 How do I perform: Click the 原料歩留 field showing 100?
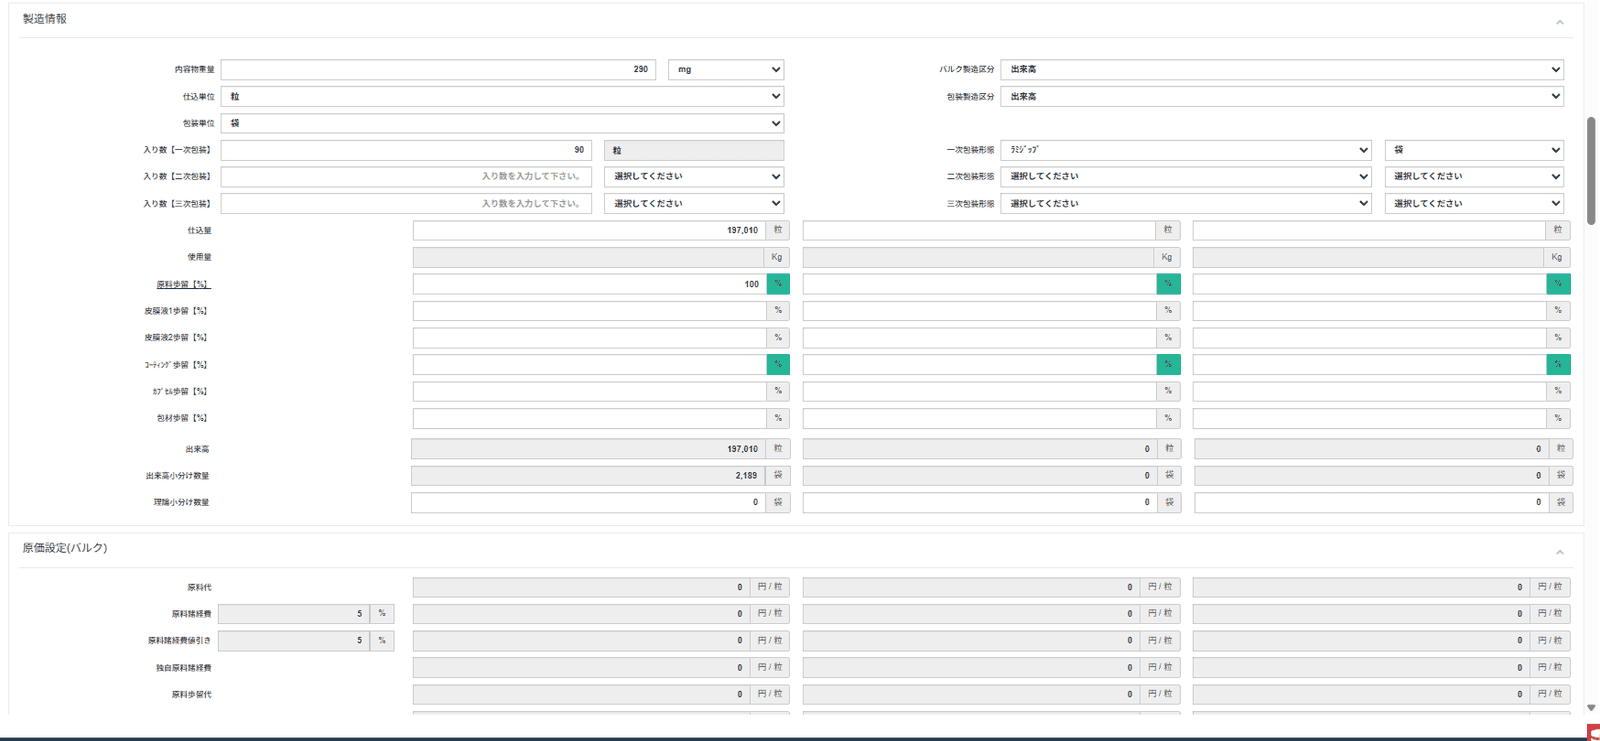[590, 284]
